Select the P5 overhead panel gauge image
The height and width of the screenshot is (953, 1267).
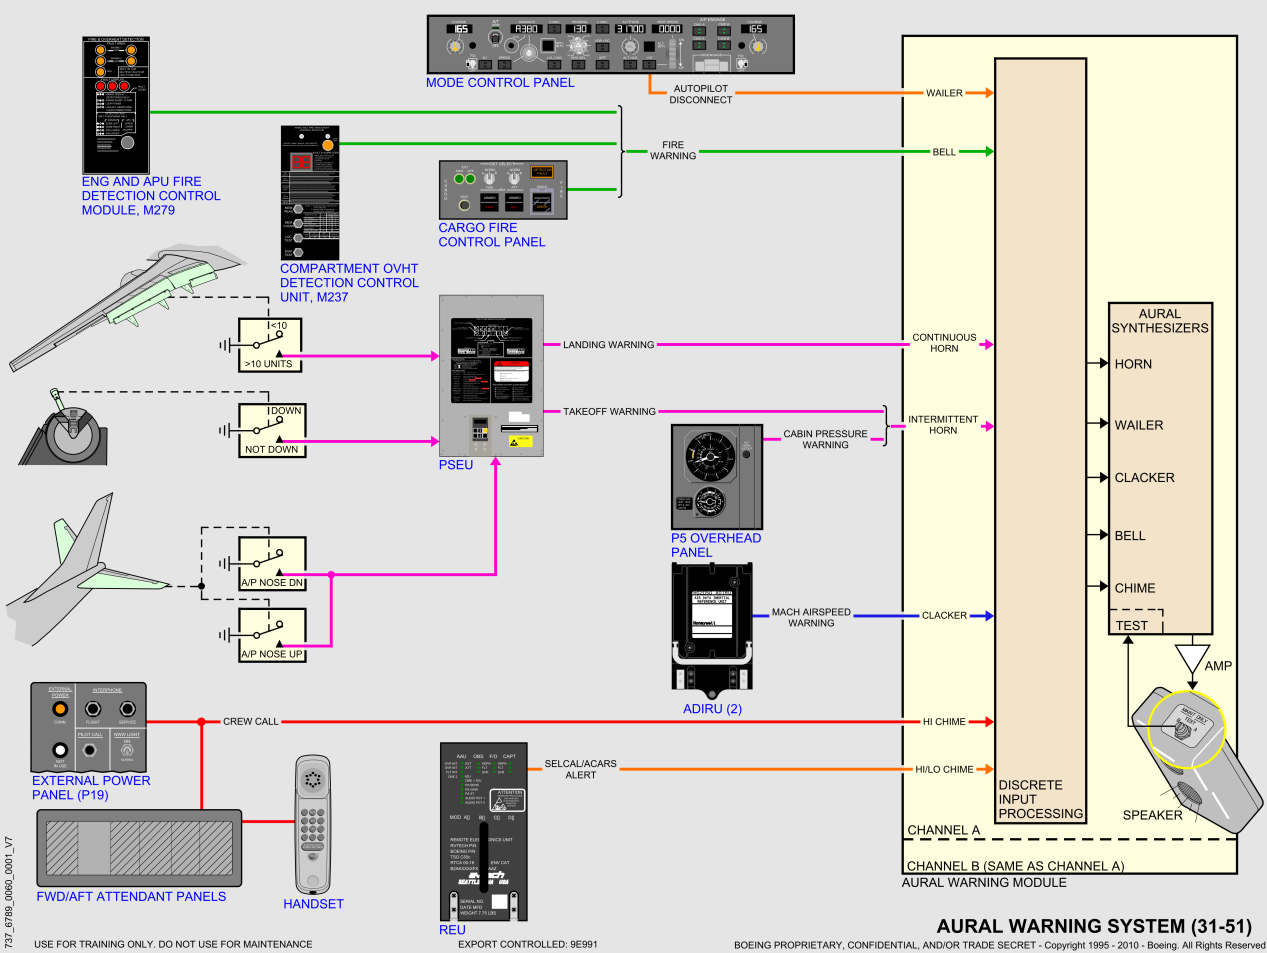(716, 477)
